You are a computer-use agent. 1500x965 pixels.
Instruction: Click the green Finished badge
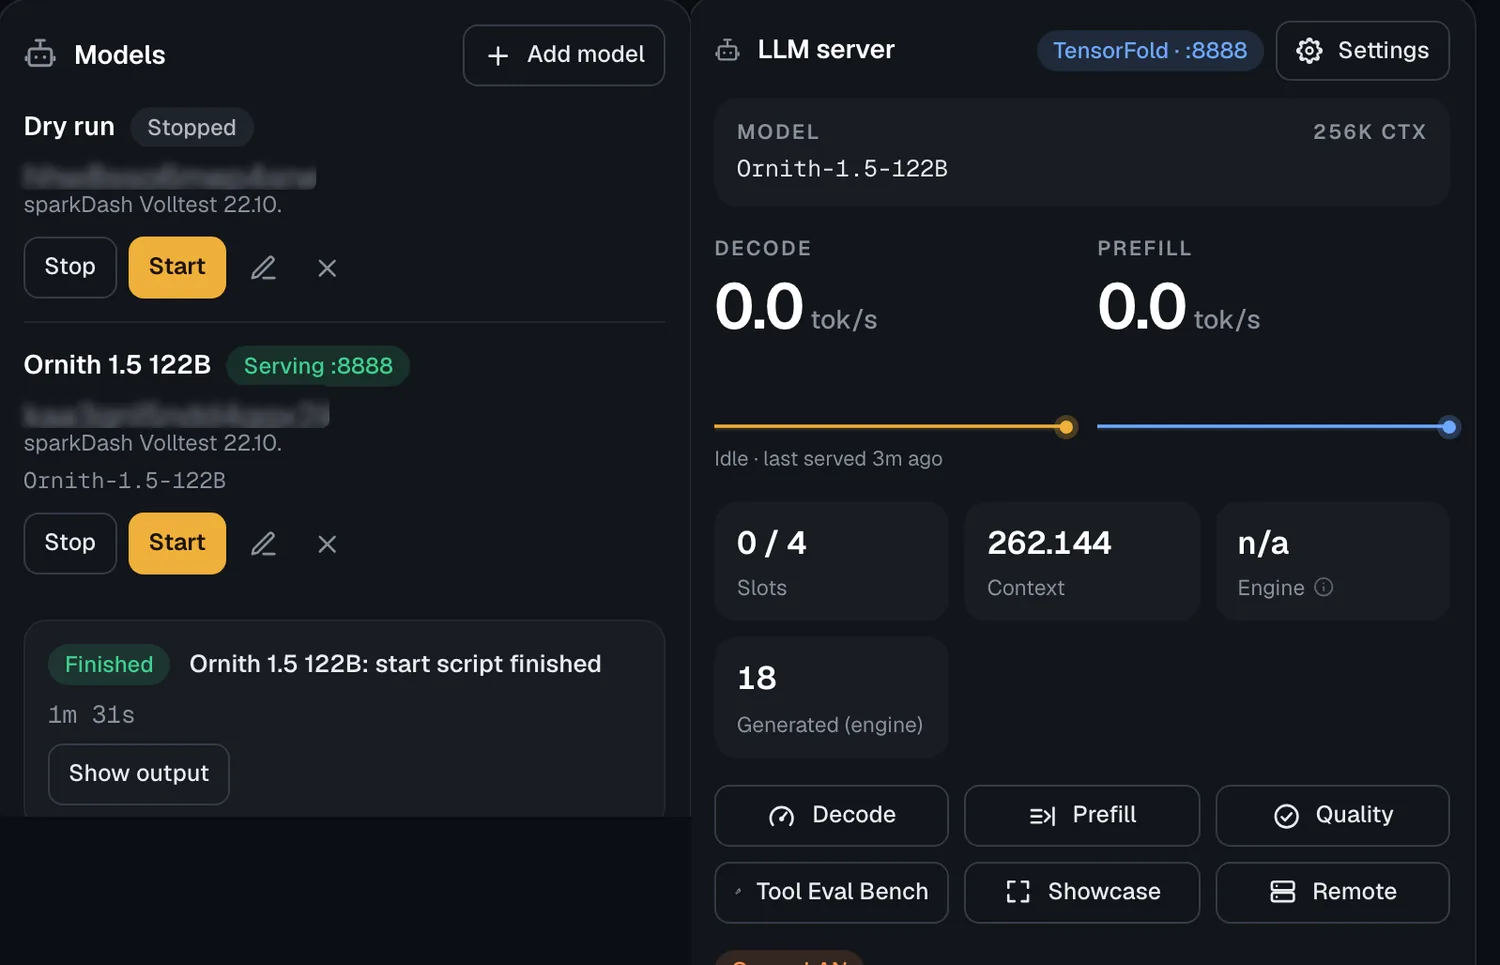(109, 665)
